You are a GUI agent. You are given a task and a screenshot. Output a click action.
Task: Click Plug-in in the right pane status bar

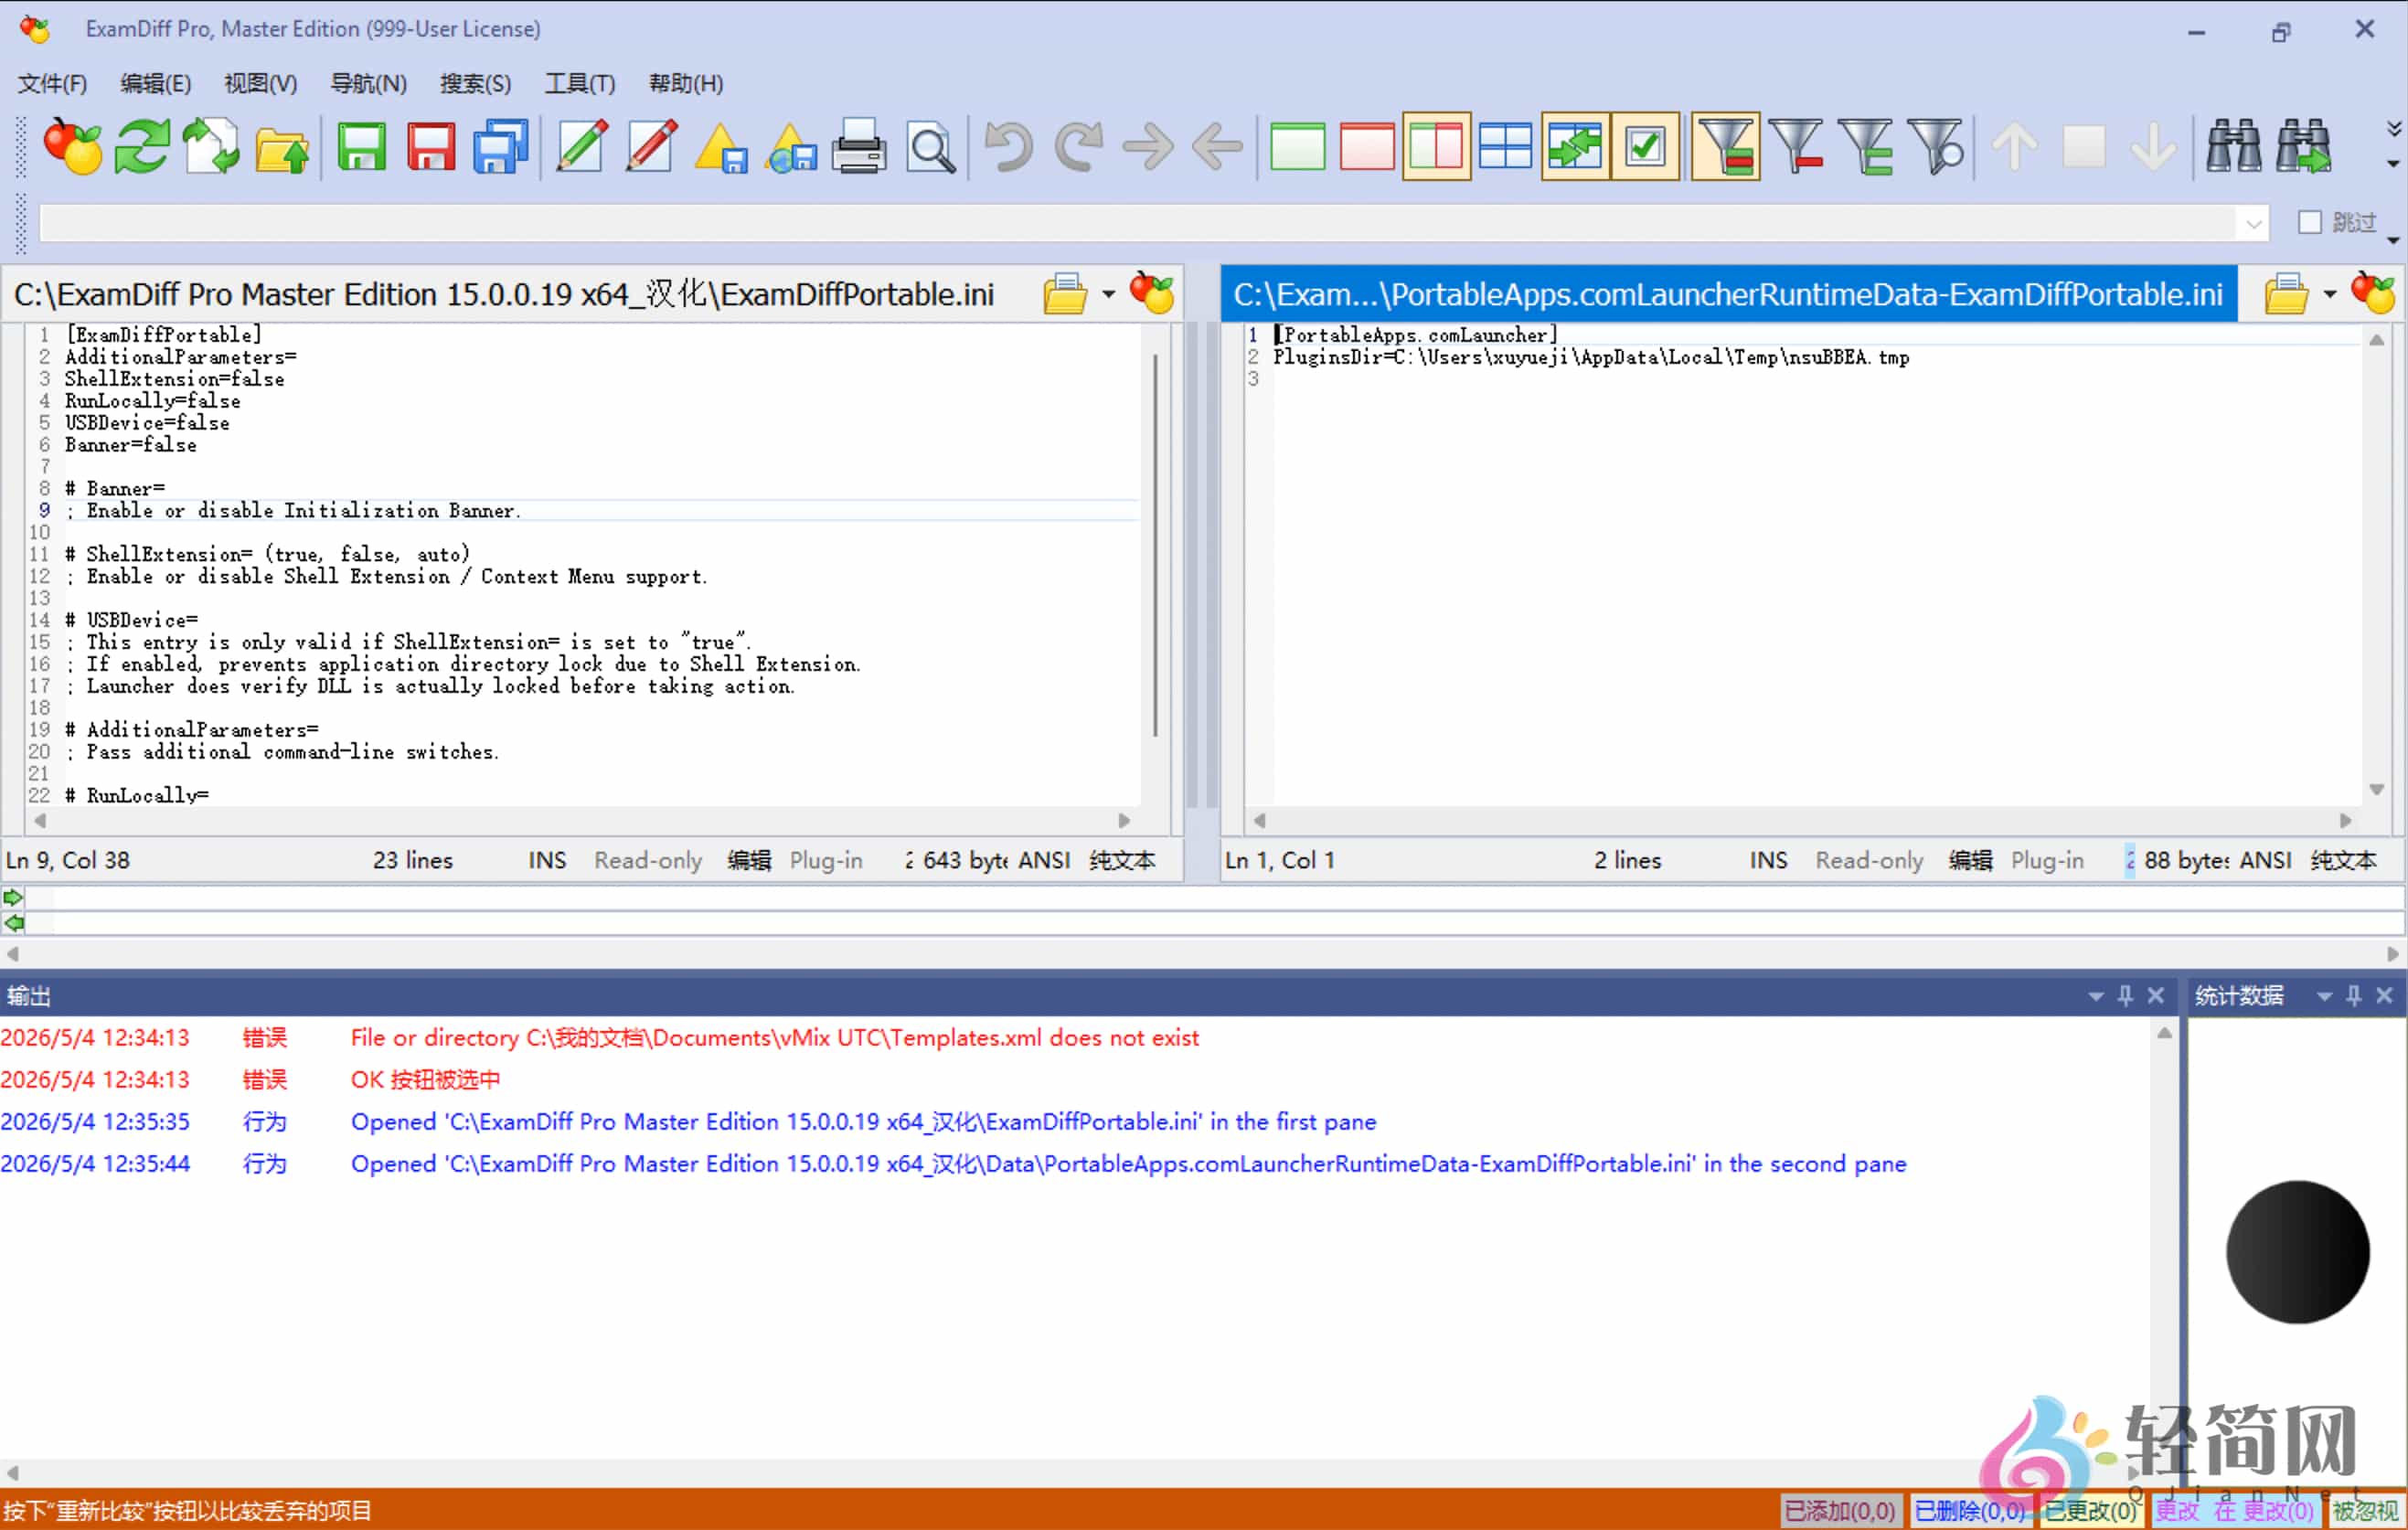2047,860
